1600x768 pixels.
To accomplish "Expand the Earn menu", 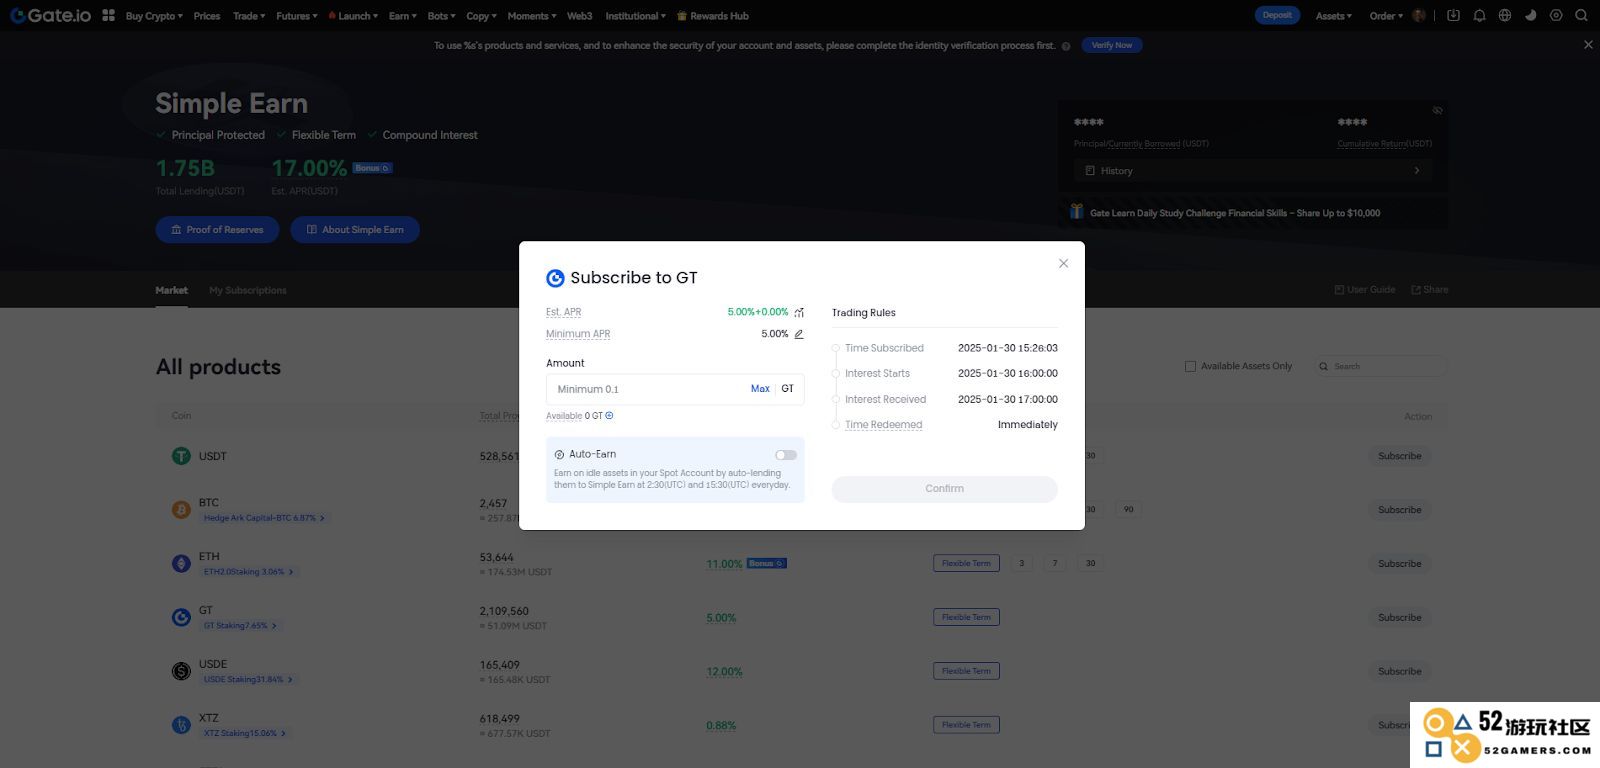I will pos(402,16).
